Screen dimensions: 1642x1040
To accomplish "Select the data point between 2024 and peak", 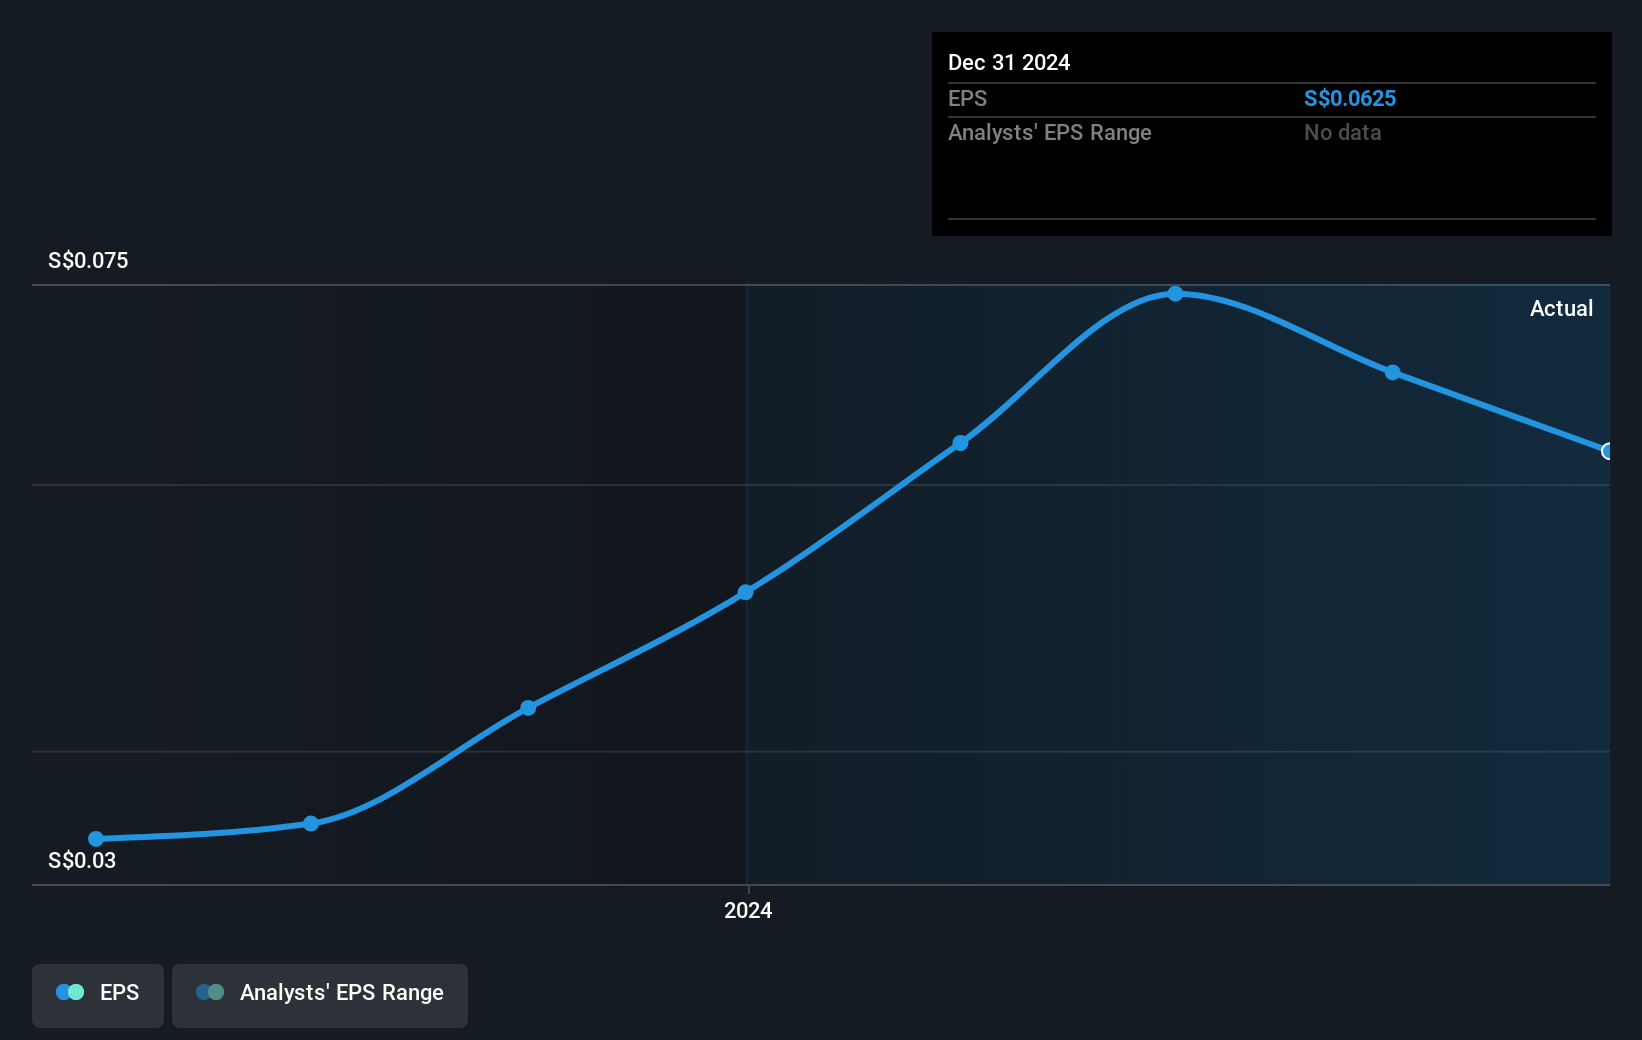I will pos(960,443).
